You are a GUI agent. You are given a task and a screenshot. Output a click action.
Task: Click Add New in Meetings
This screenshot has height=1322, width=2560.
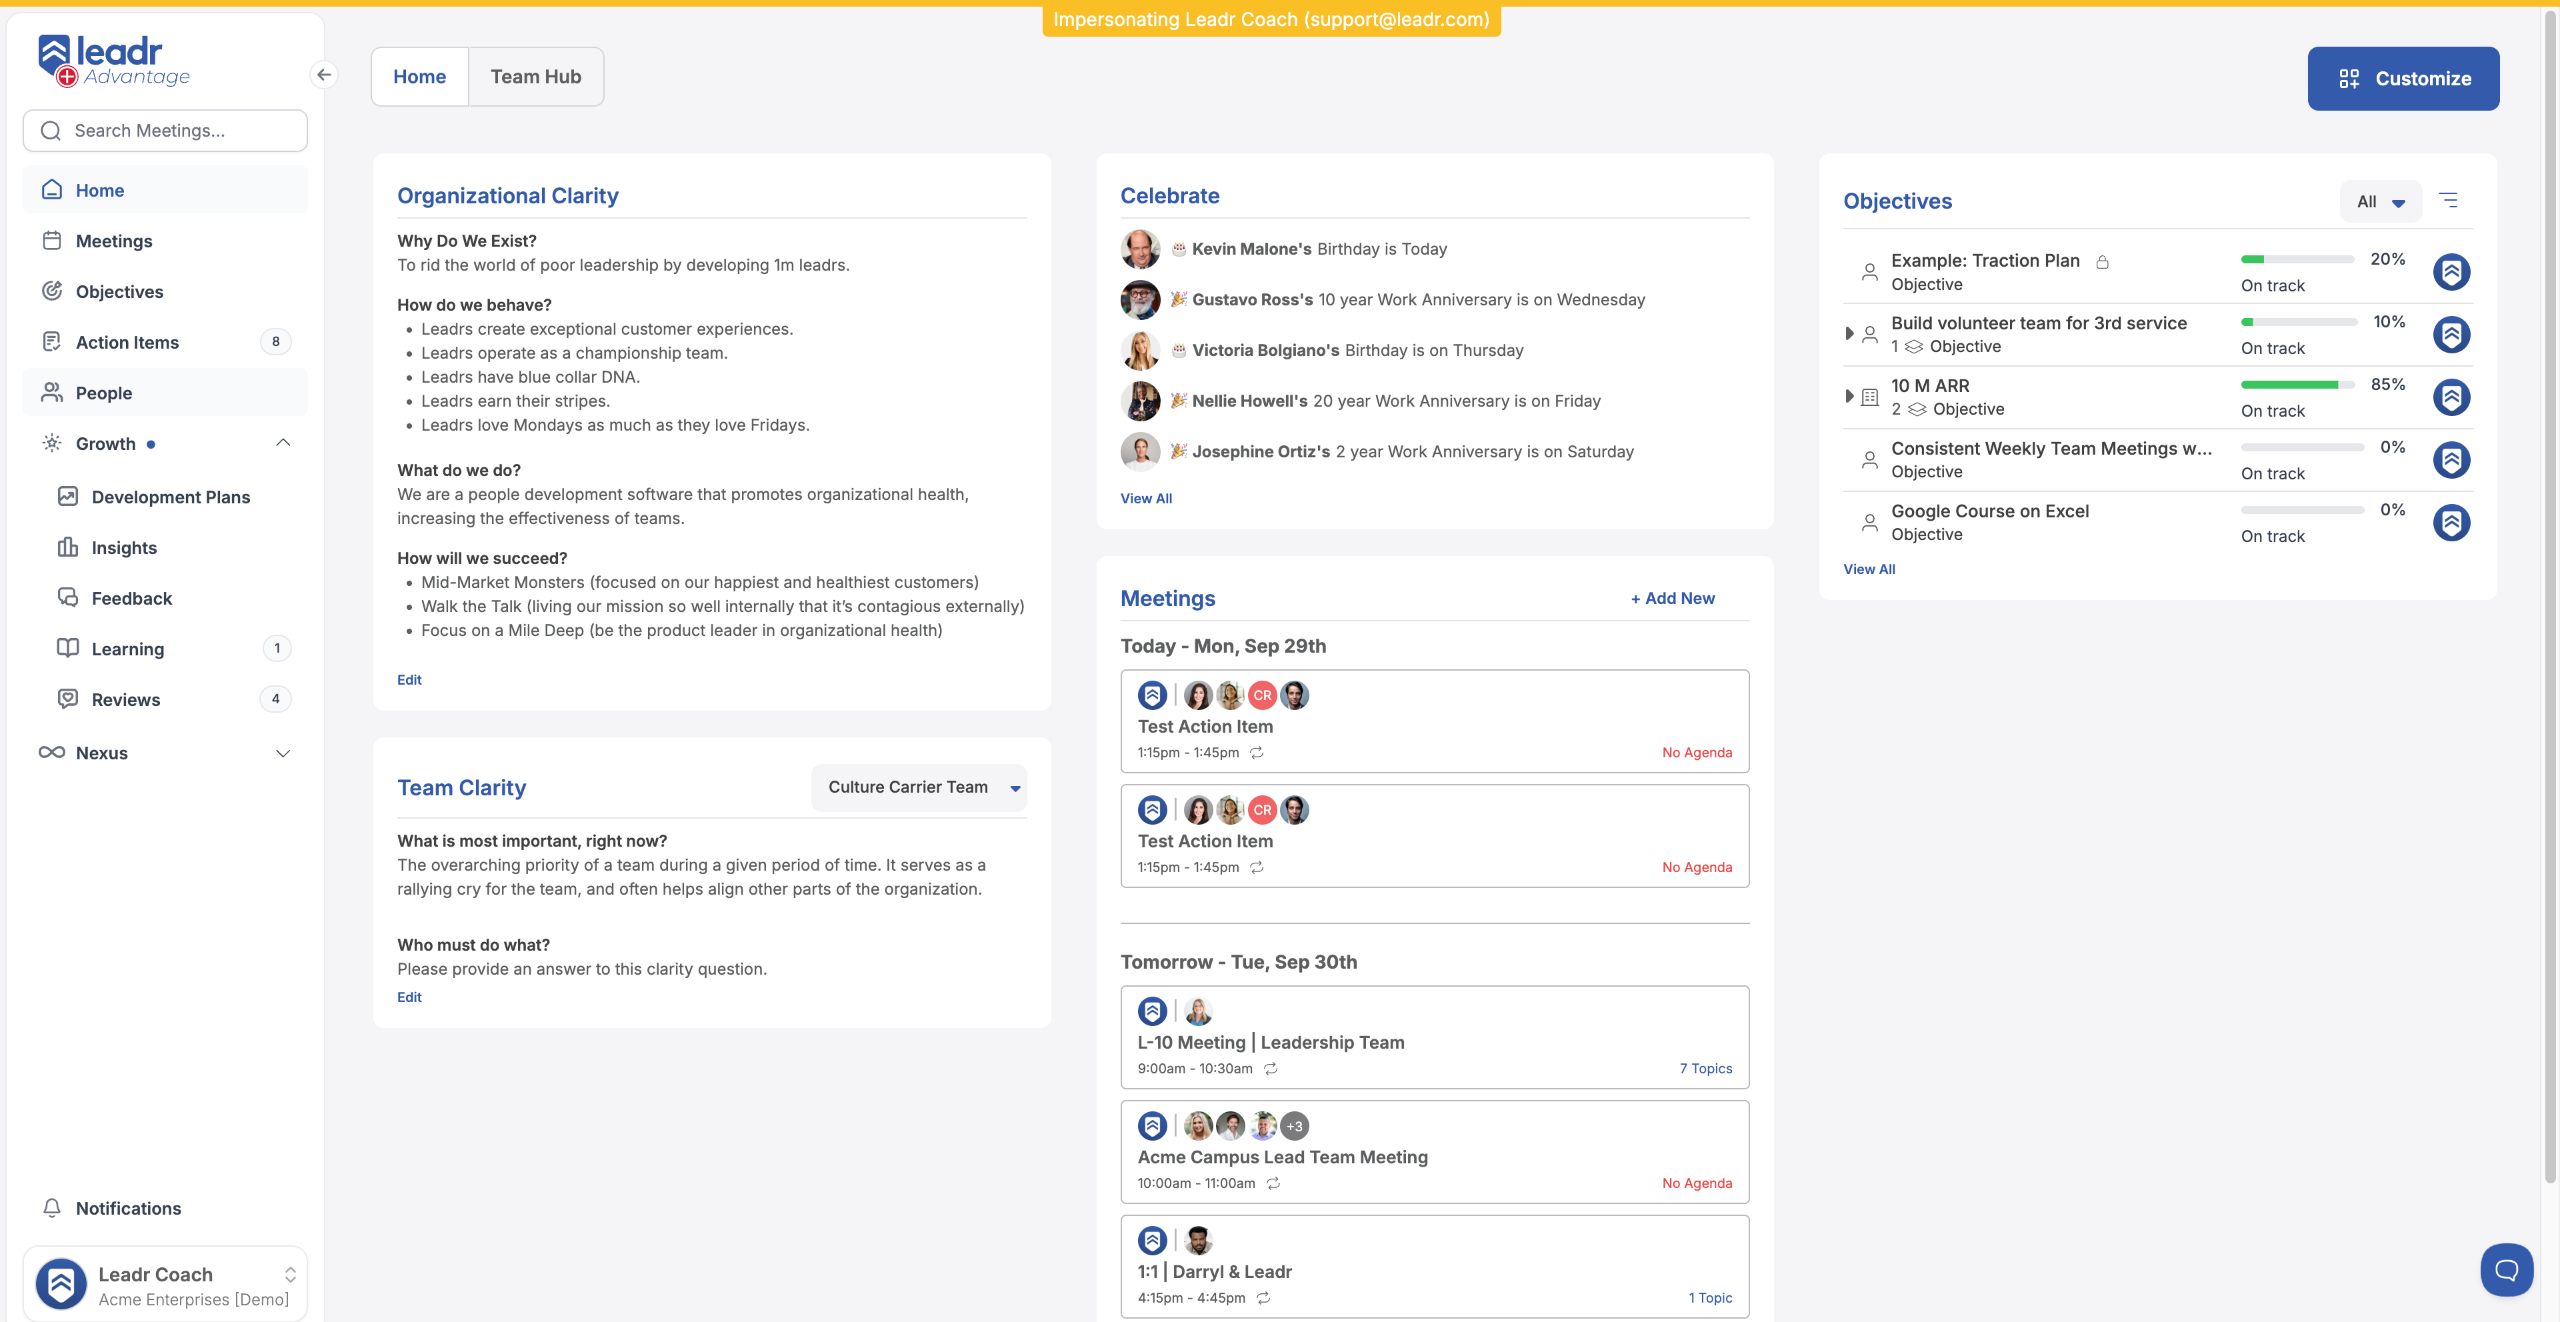(1672, 598)
